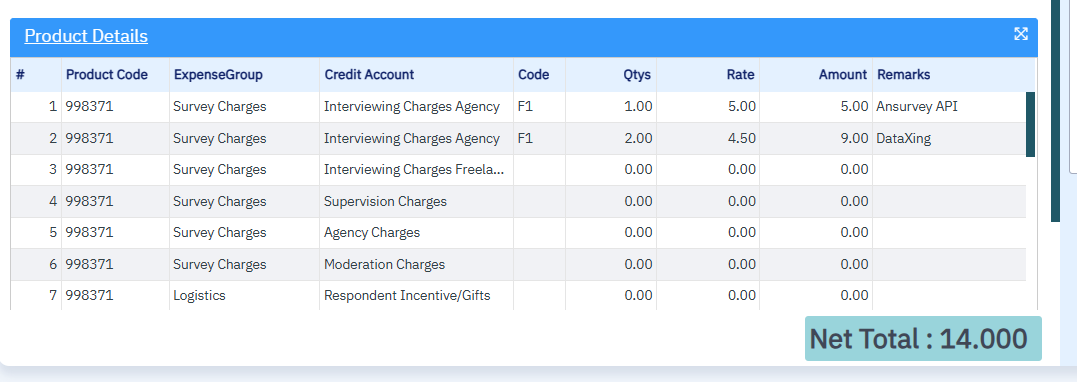
Task: Select the Rate cell showing 4.50
Action: (x=708, y=138)
